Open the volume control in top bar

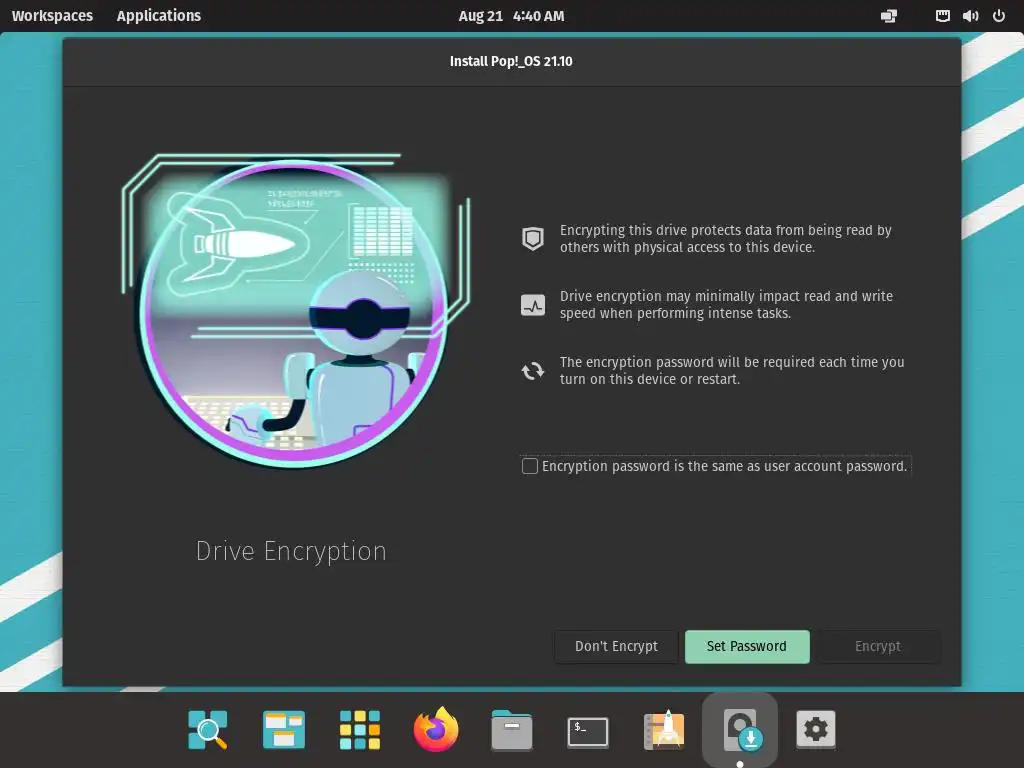[970, 16]
